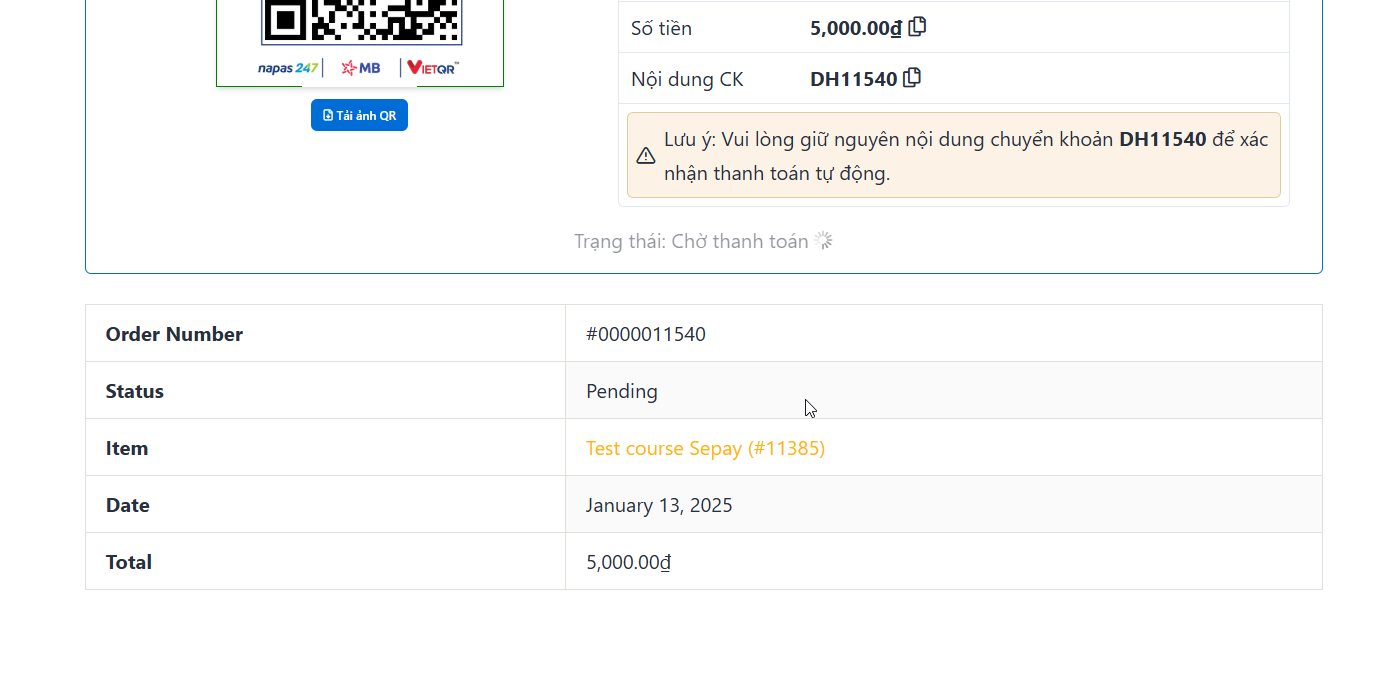This screenshot has width=1383, height=680.
Task: Click the MB bank logo
Action: (360, 68)
